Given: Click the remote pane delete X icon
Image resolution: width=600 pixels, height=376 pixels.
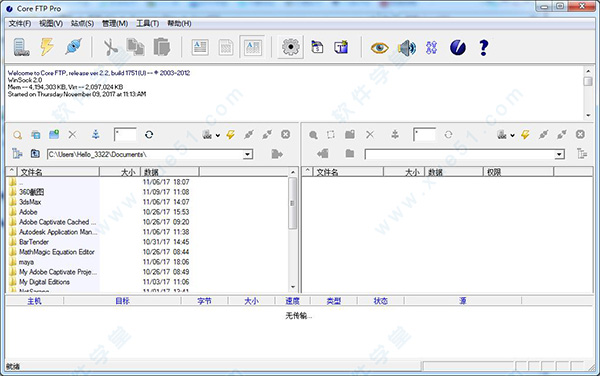Looking at the screenshot, I should 370,135.
